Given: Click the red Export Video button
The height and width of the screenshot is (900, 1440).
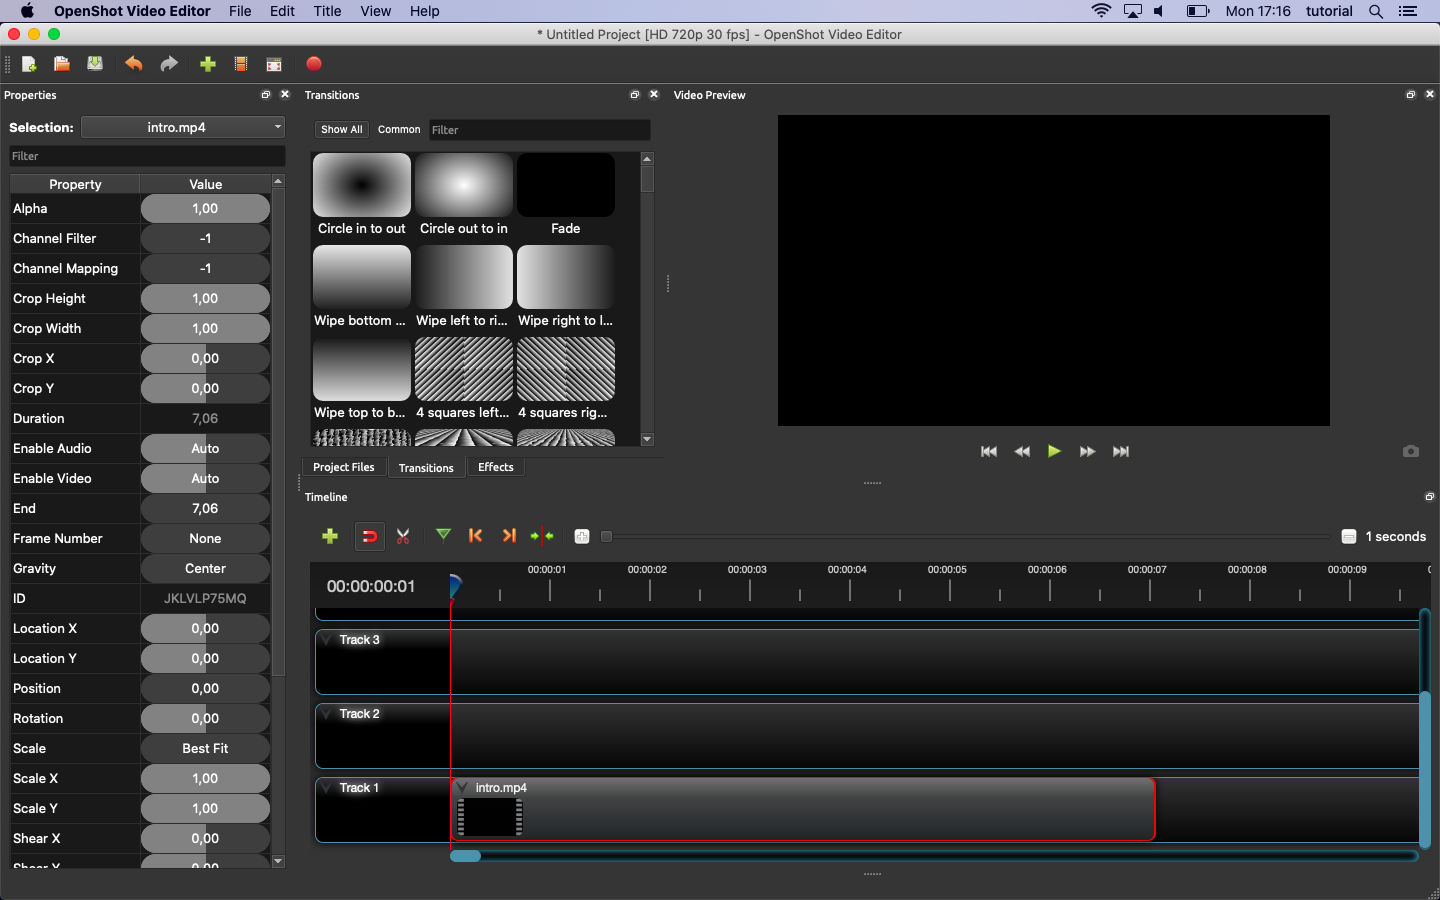Looking at the screenshot, I should [x=314, y=64].
